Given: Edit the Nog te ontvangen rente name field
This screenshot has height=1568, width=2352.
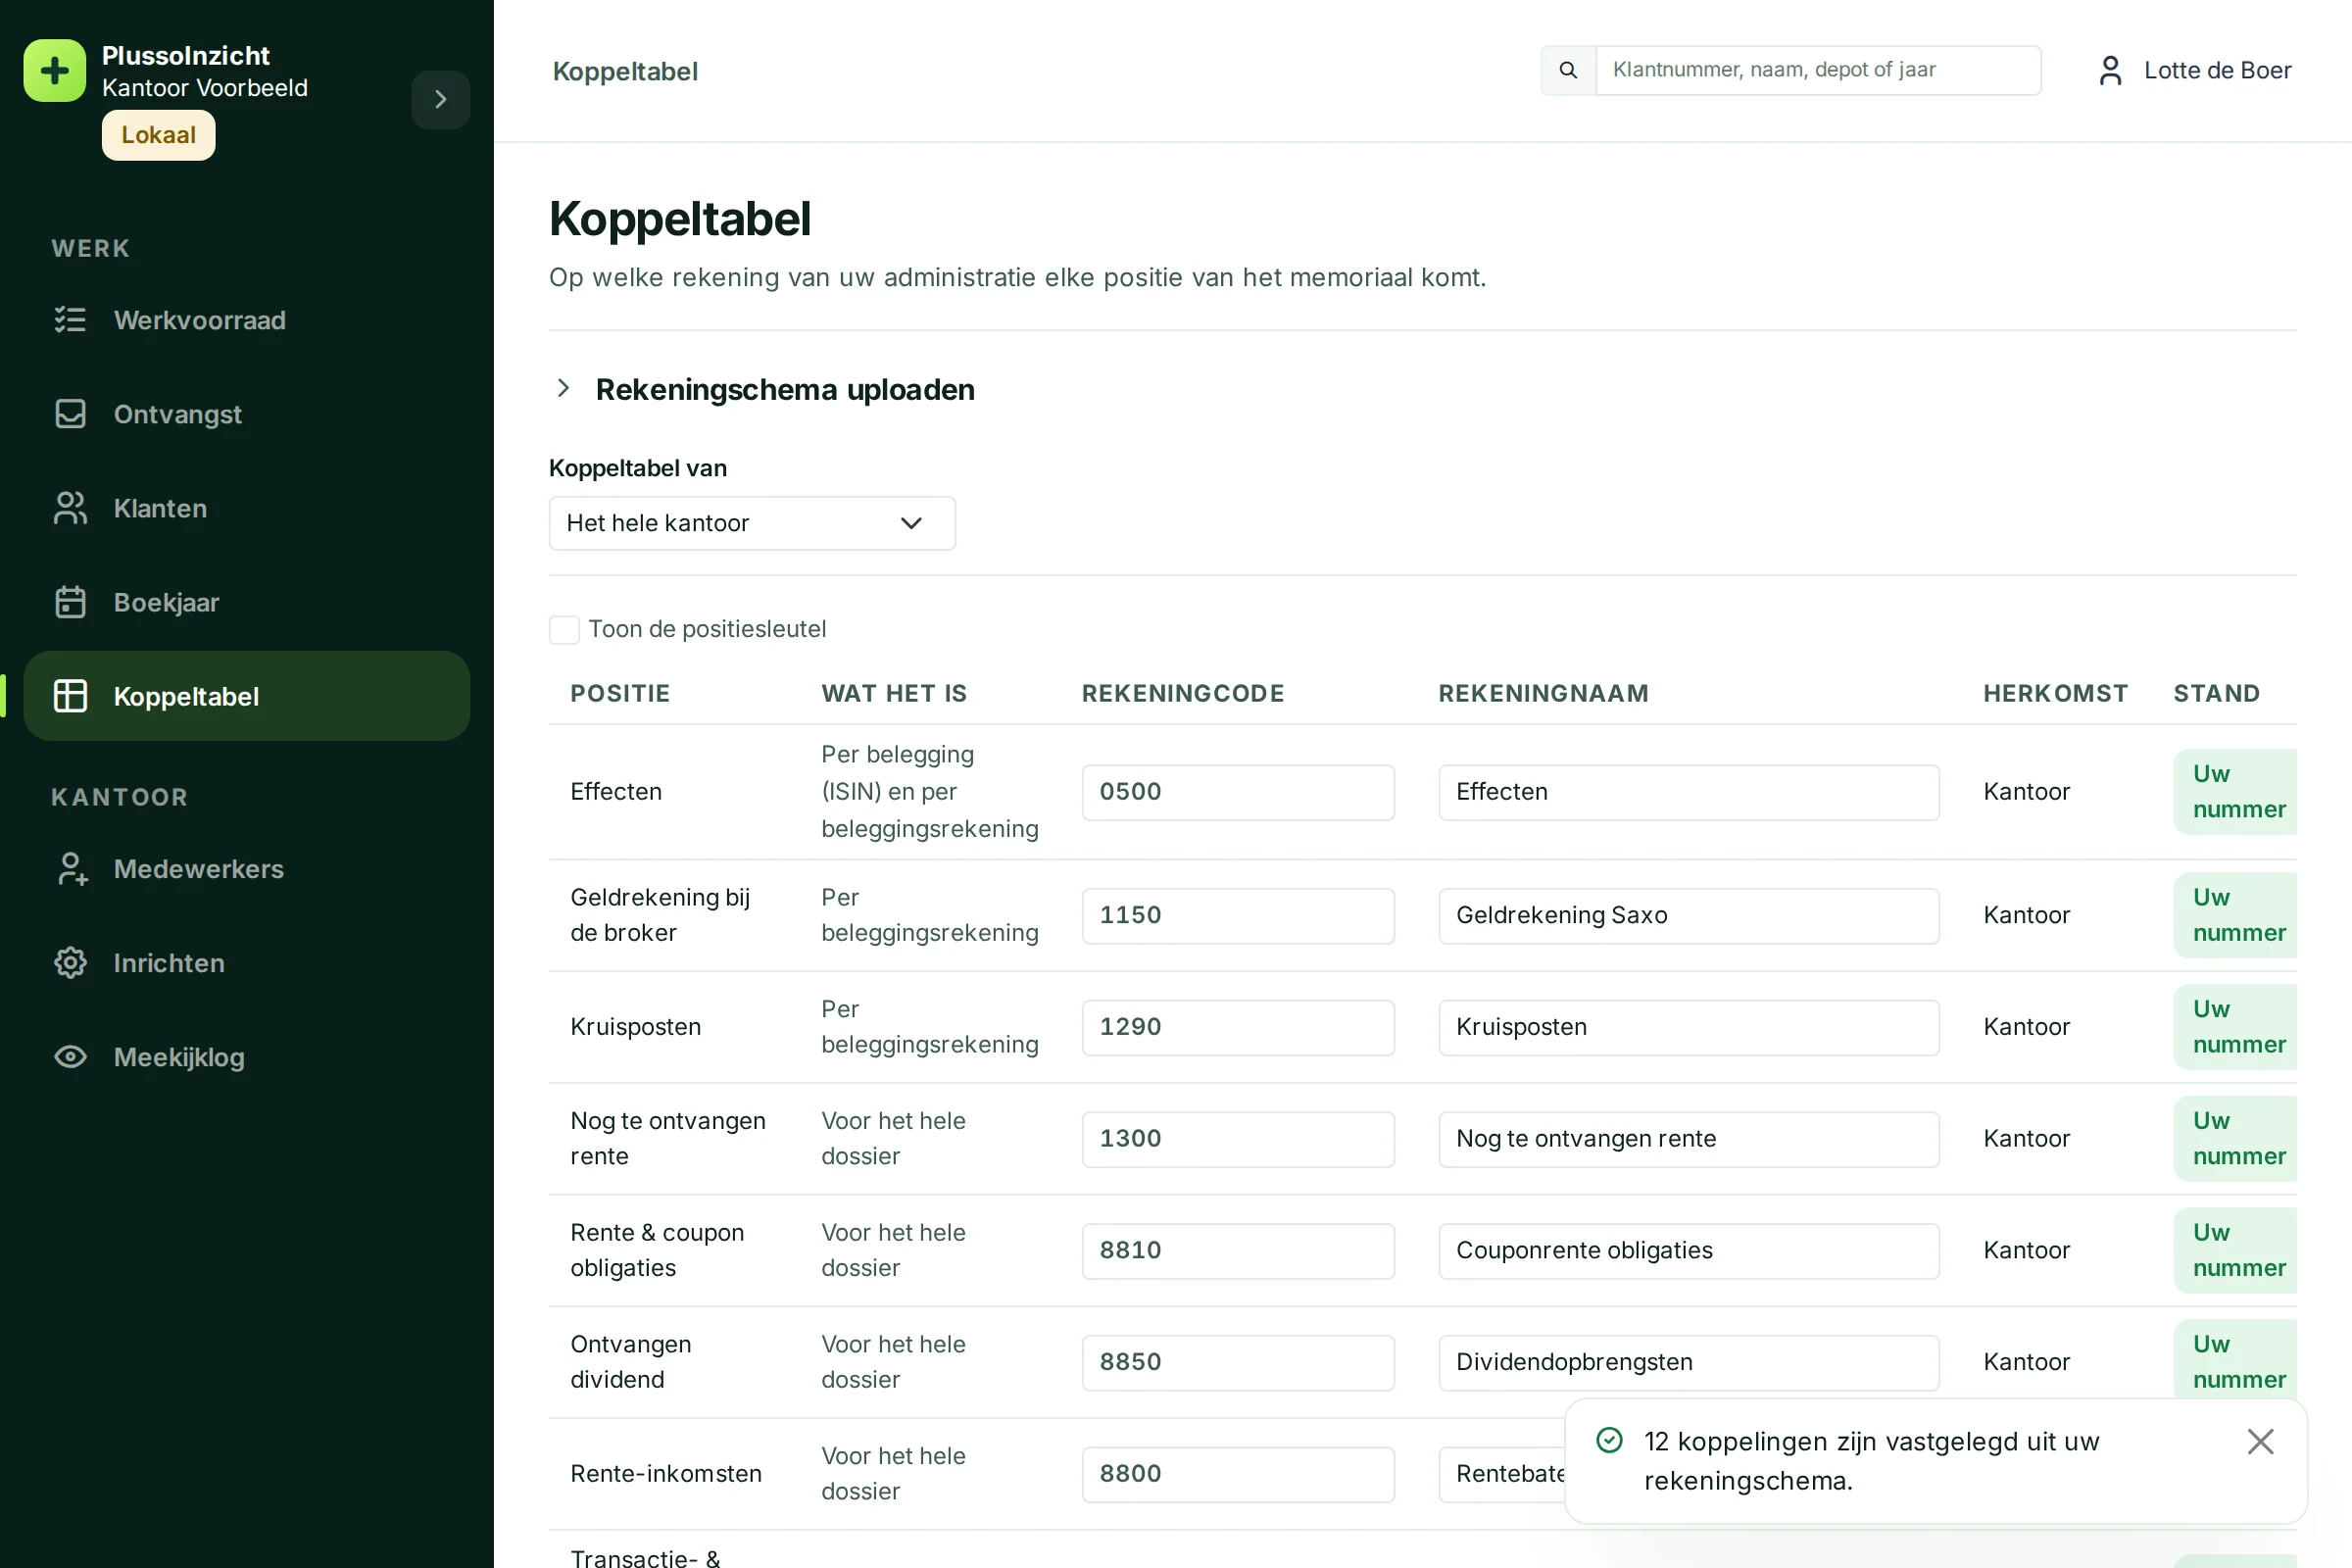Looking at the screenshot, I should point(1688,1139).
